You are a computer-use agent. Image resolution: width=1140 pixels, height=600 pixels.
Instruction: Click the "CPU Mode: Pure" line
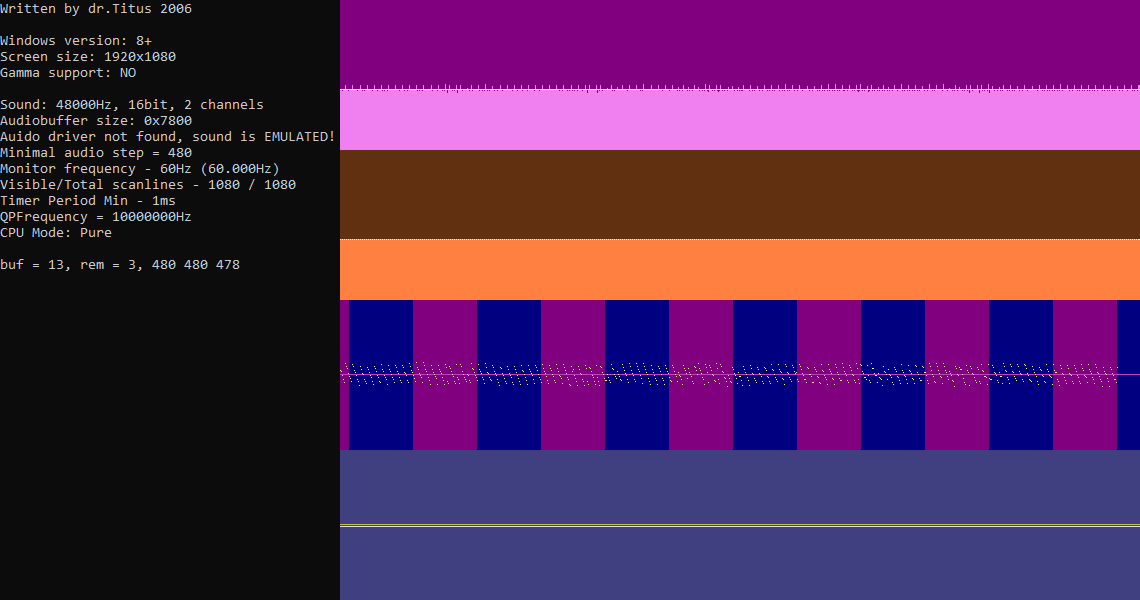[x=56, y=233]
